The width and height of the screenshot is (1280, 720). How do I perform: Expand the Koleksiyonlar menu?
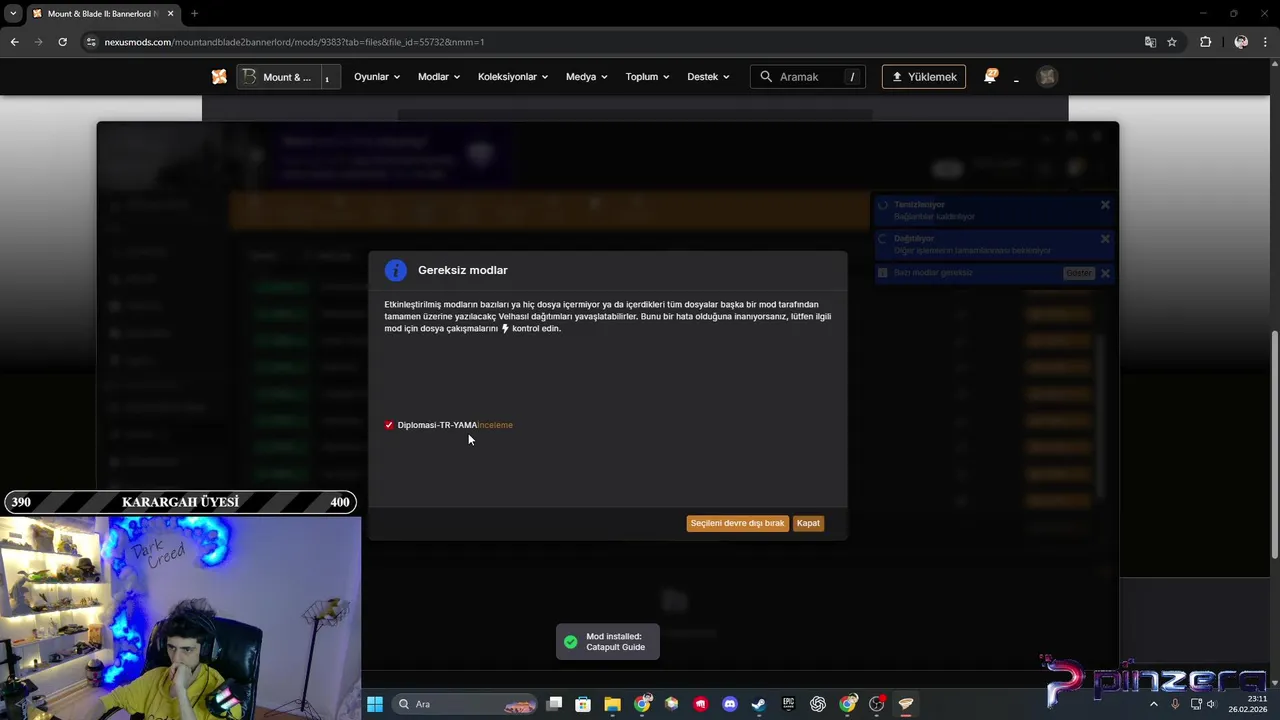click(x=513, y=77)
